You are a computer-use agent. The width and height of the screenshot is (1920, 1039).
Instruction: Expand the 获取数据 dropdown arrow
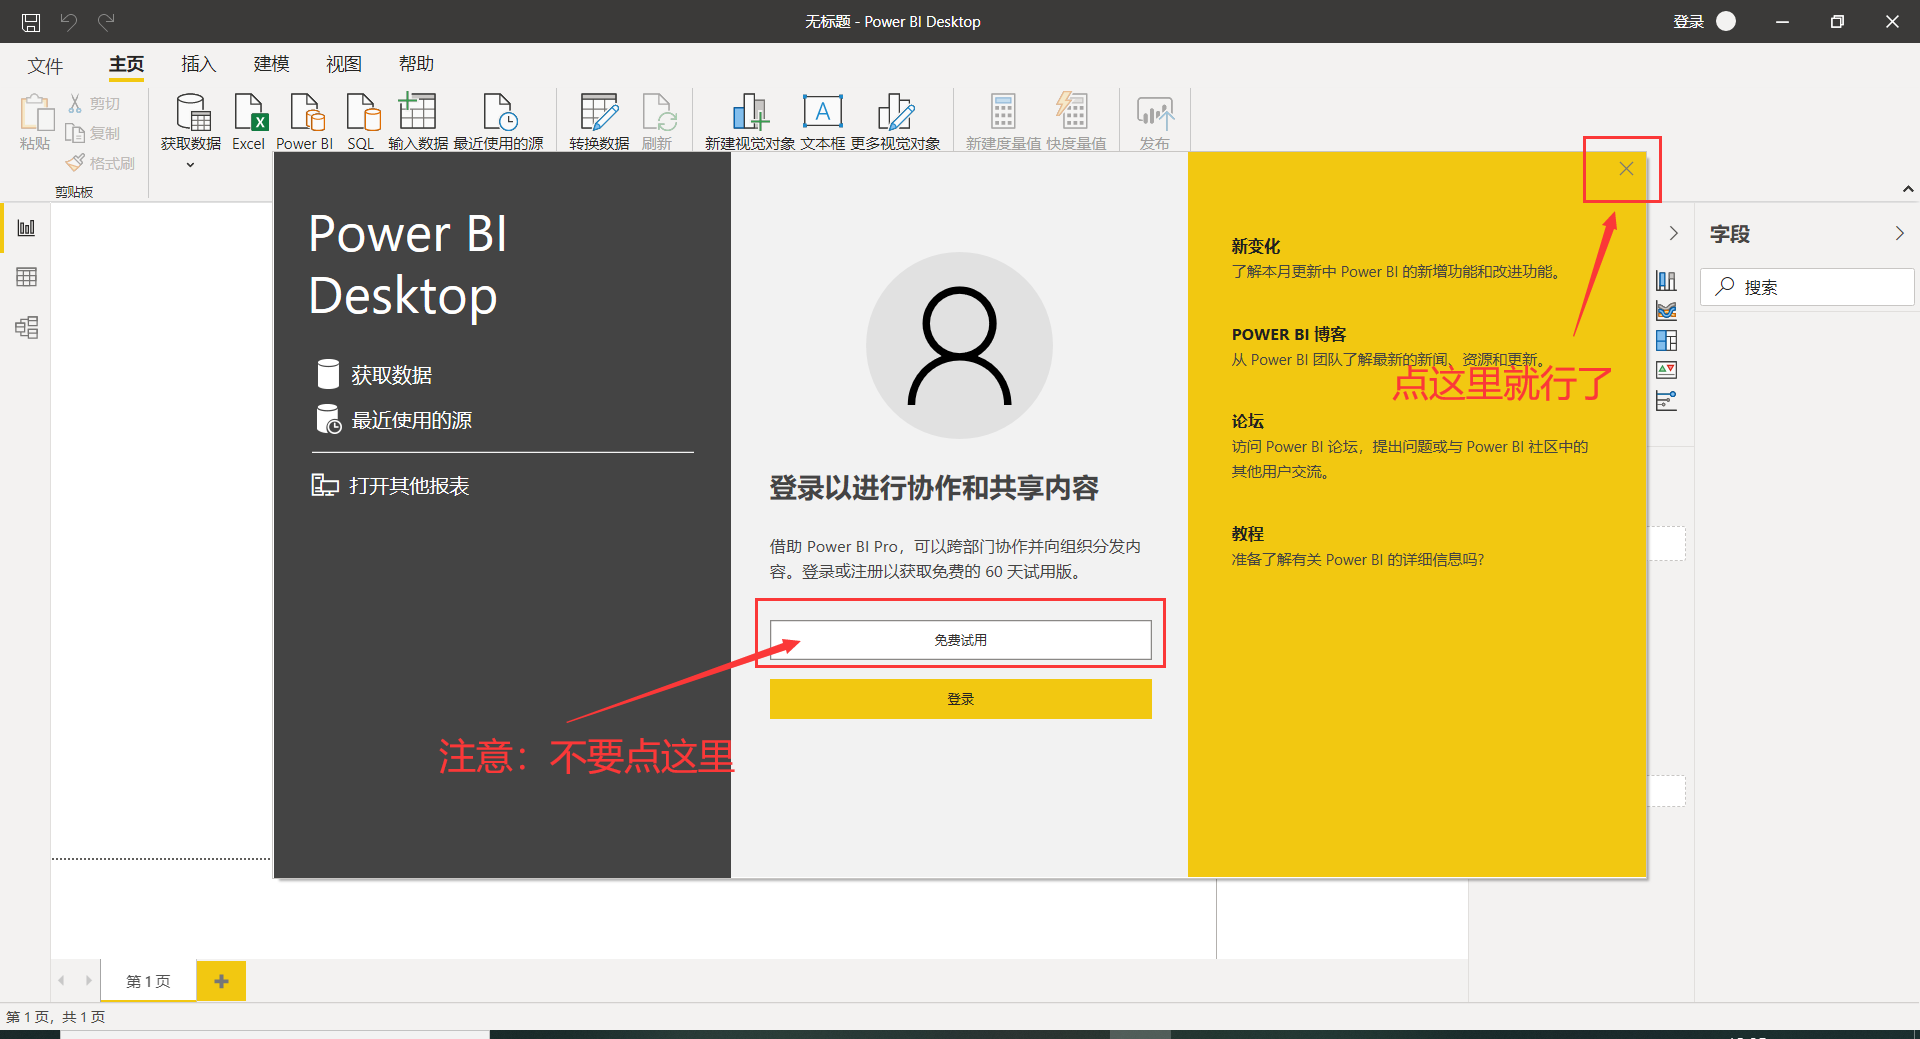pyautogui.click(x=190, y=164)
